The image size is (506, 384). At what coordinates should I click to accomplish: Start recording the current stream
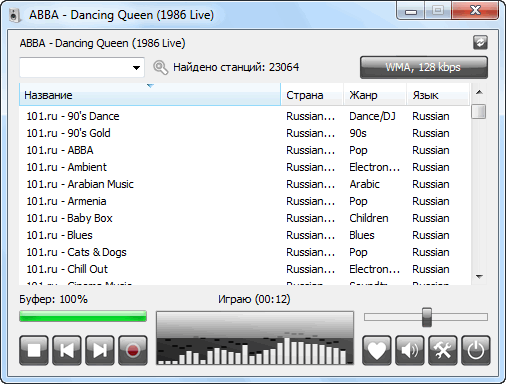(133, 350)
